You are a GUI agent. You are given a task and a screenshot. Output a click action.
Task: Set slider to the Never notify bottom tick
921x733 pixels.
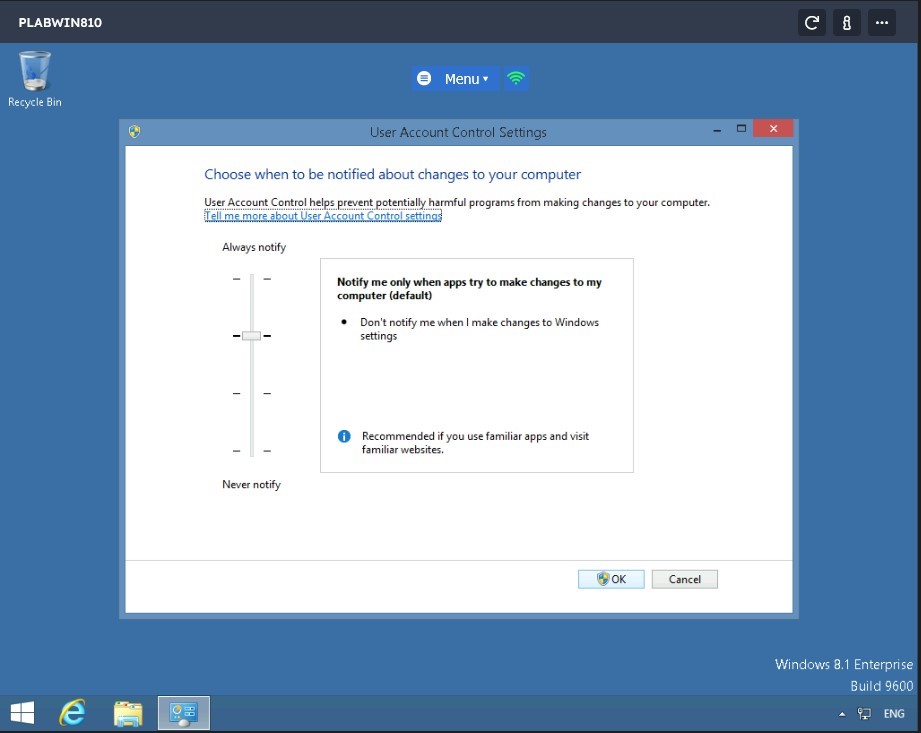[251, 451]
